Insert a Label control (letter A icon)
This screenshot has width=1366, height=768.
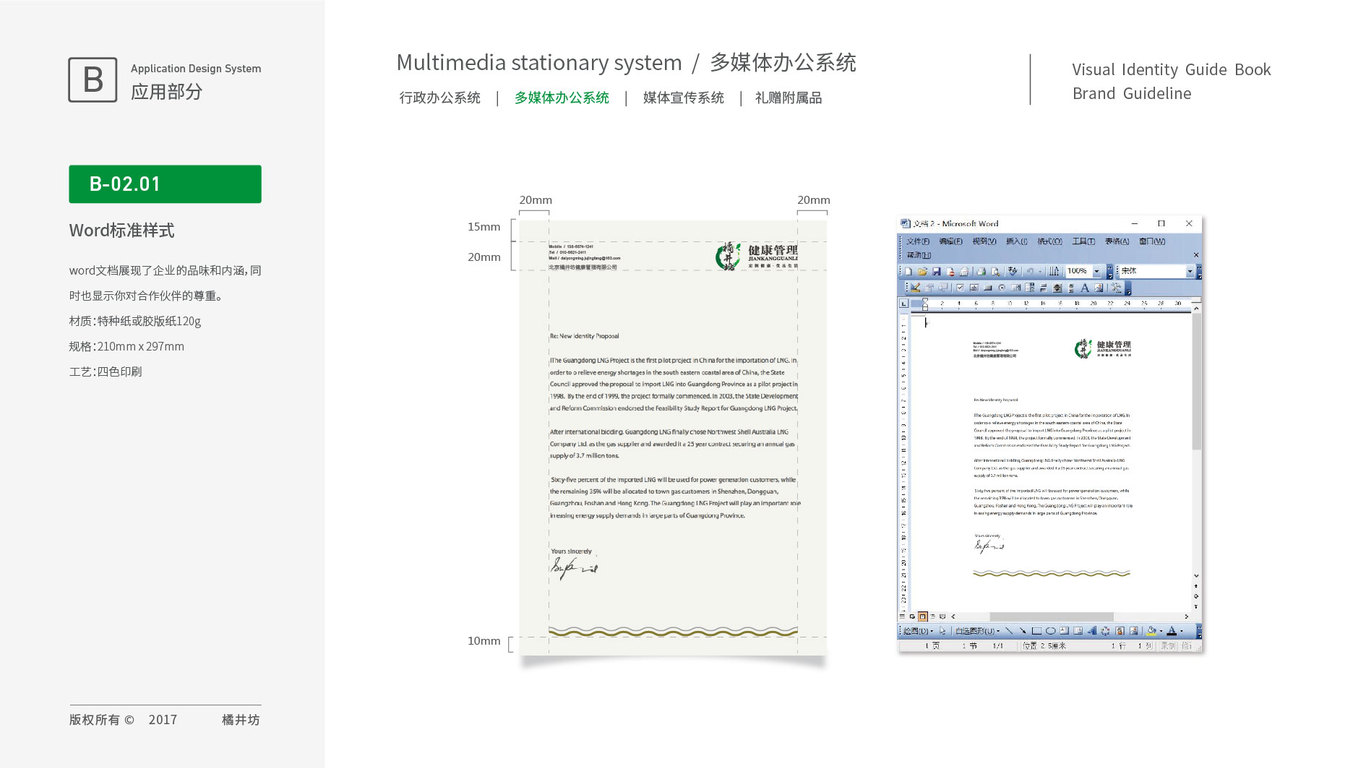click(x=1085, y=288)
